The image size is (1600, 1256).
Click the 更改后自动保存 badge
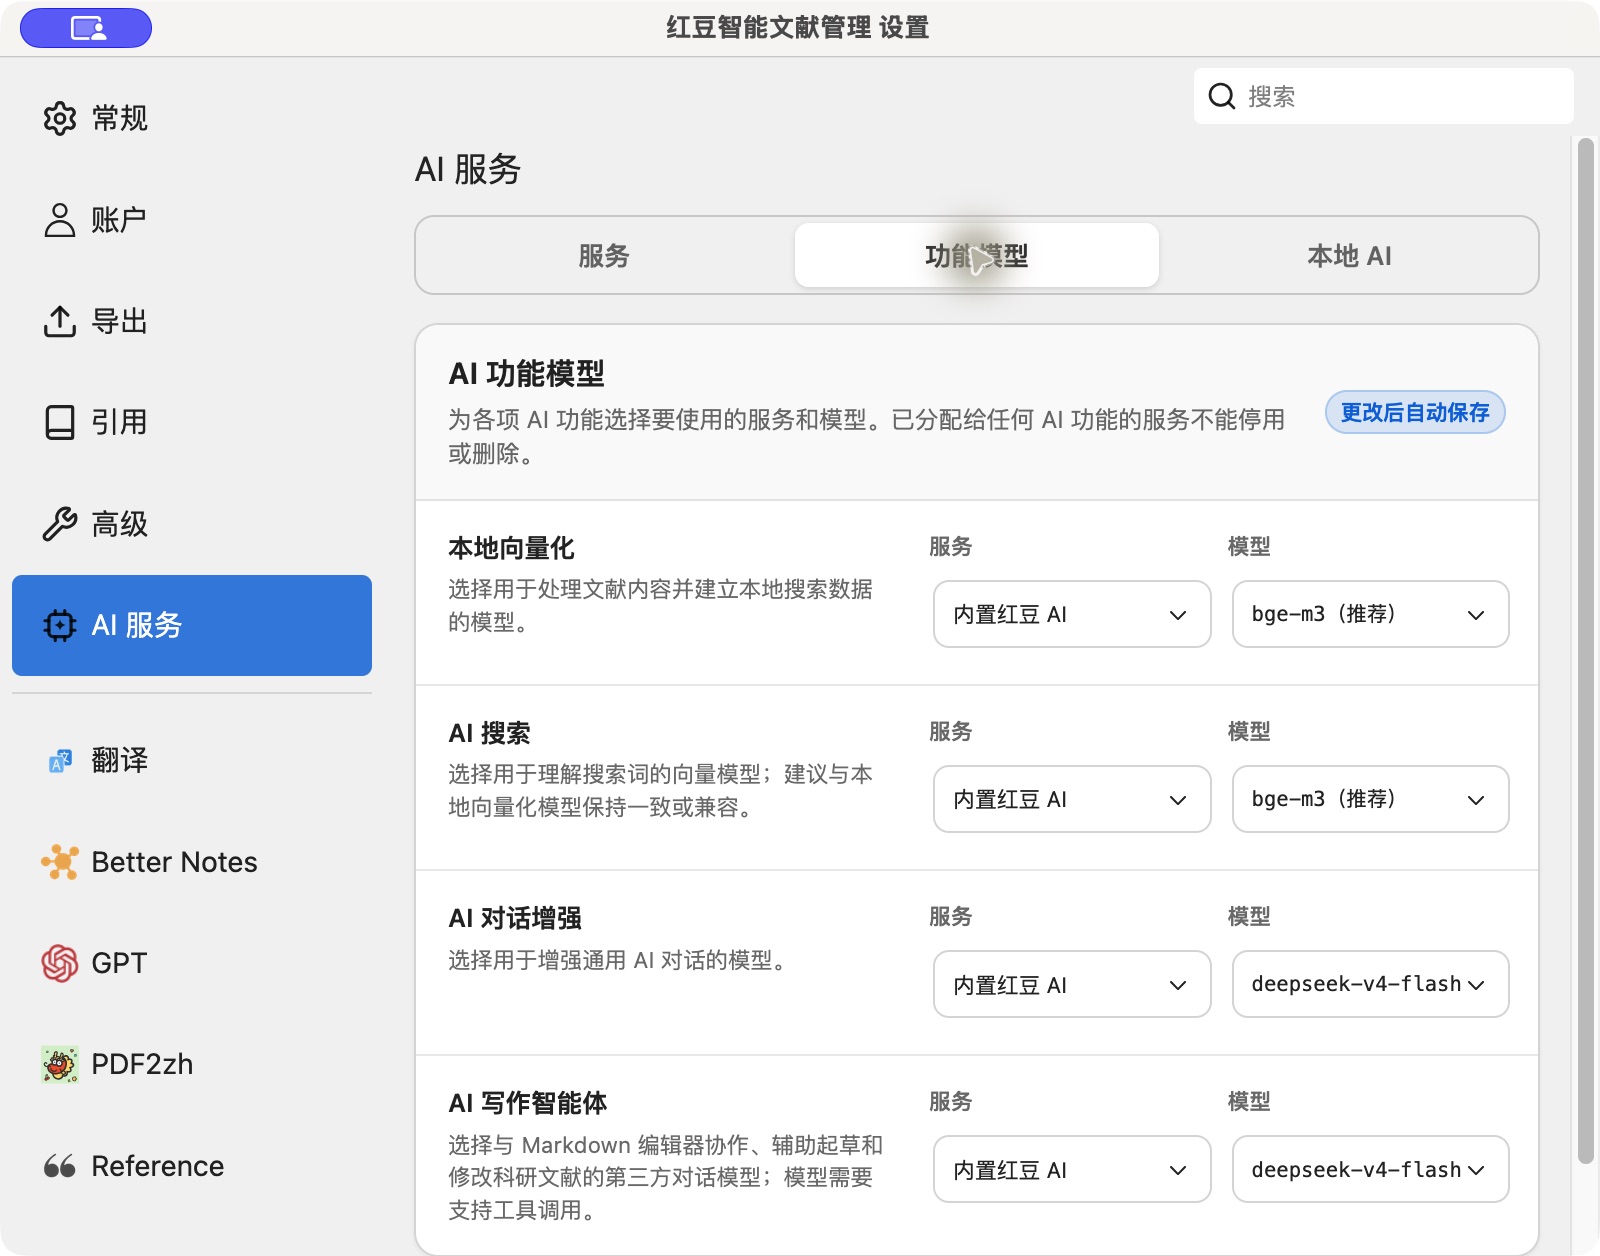1415,412
